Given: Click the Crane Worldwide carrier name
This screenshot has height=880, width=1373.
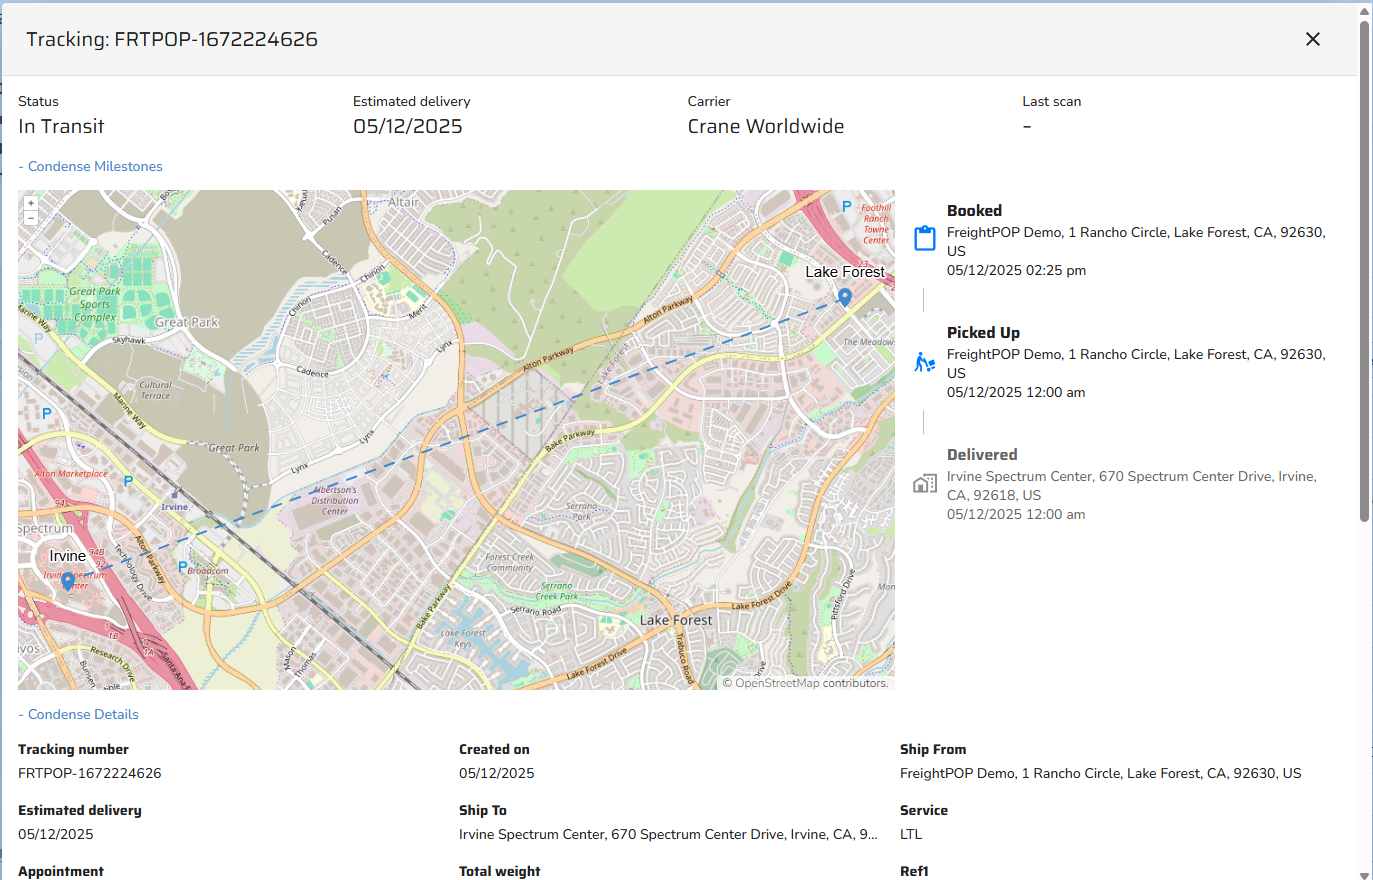Looking at the screenshot, I should (x=766, y=127).
